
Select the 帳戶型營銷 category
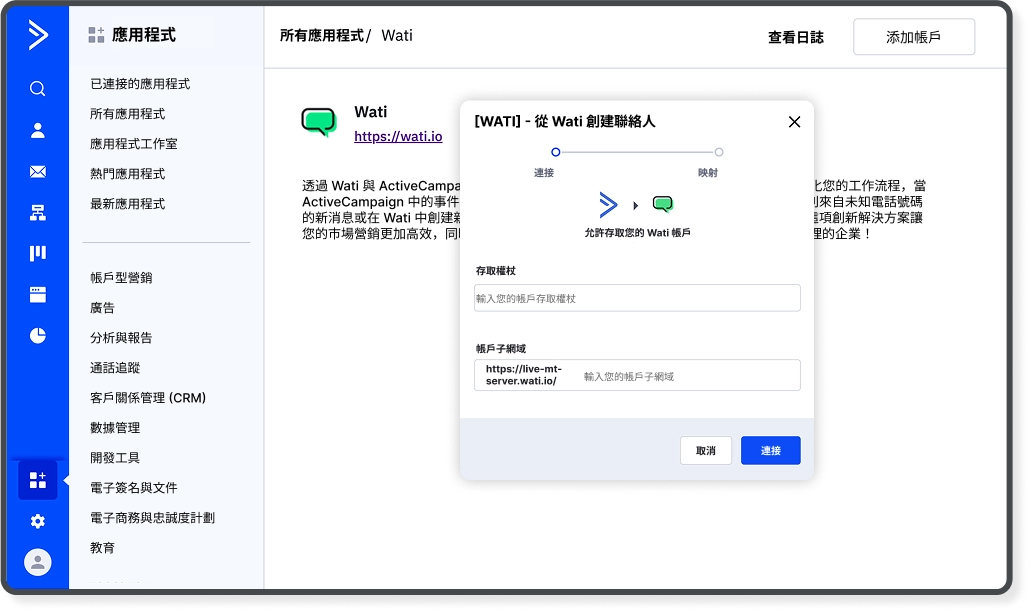coord(121,278)
